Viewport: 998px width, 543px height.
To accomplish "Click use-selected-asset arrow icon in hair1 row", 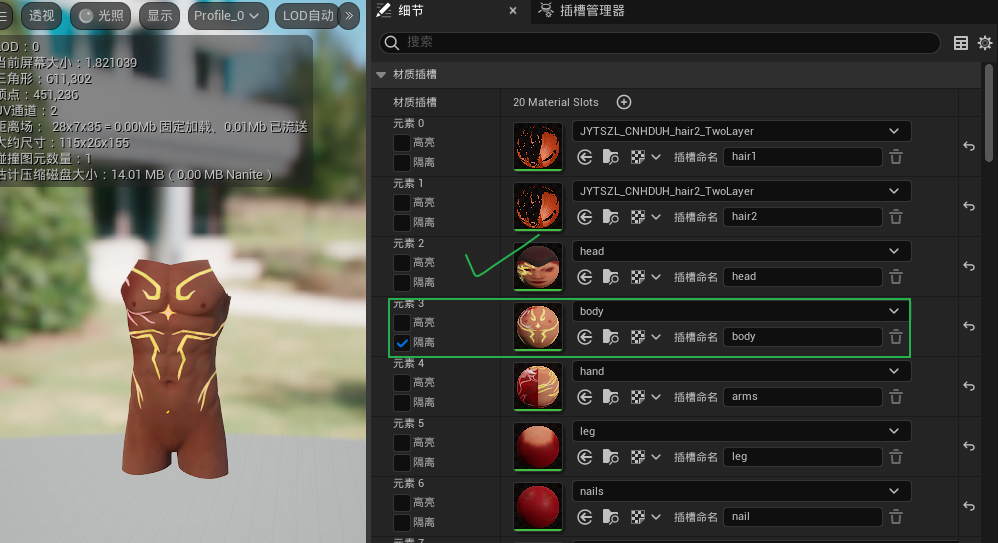I will point(584,157).
